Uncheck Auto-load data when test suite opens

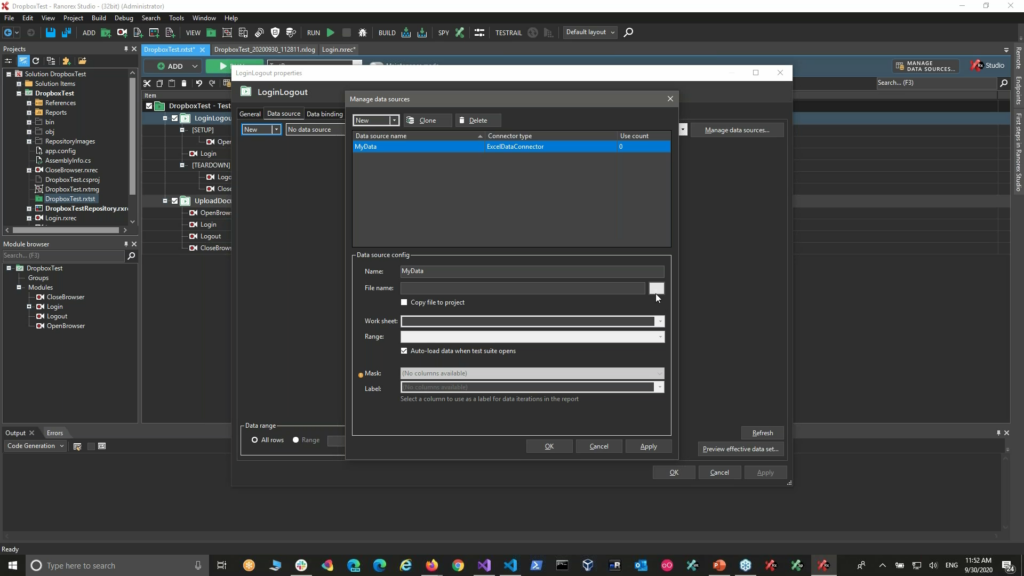point(404,351)
